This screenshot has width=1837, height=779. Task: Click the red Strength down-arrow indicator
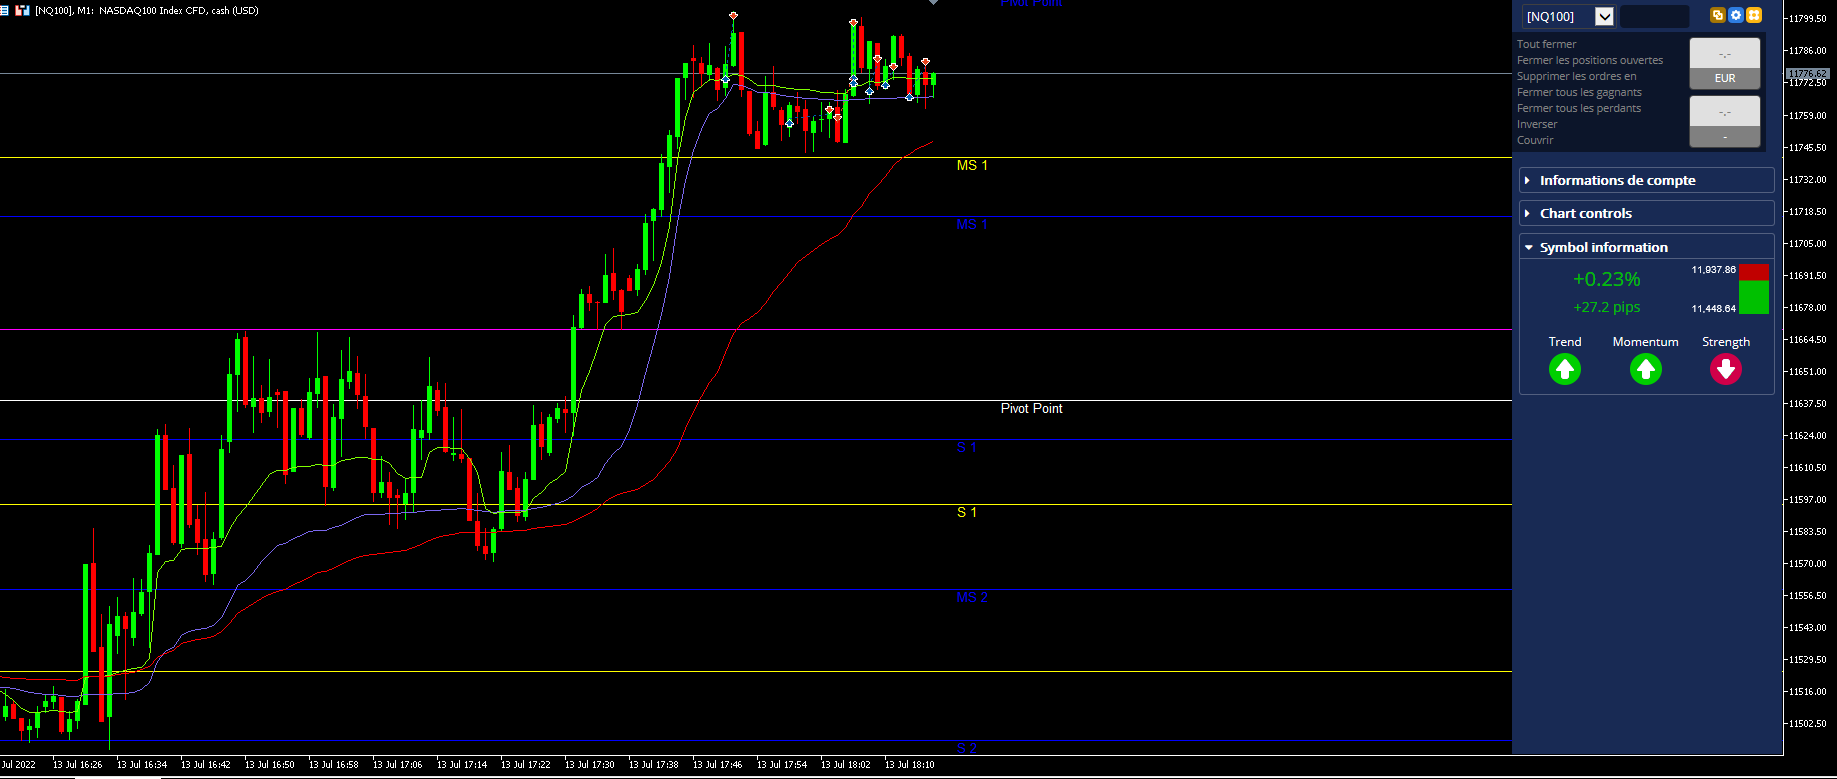point(1726,370)
